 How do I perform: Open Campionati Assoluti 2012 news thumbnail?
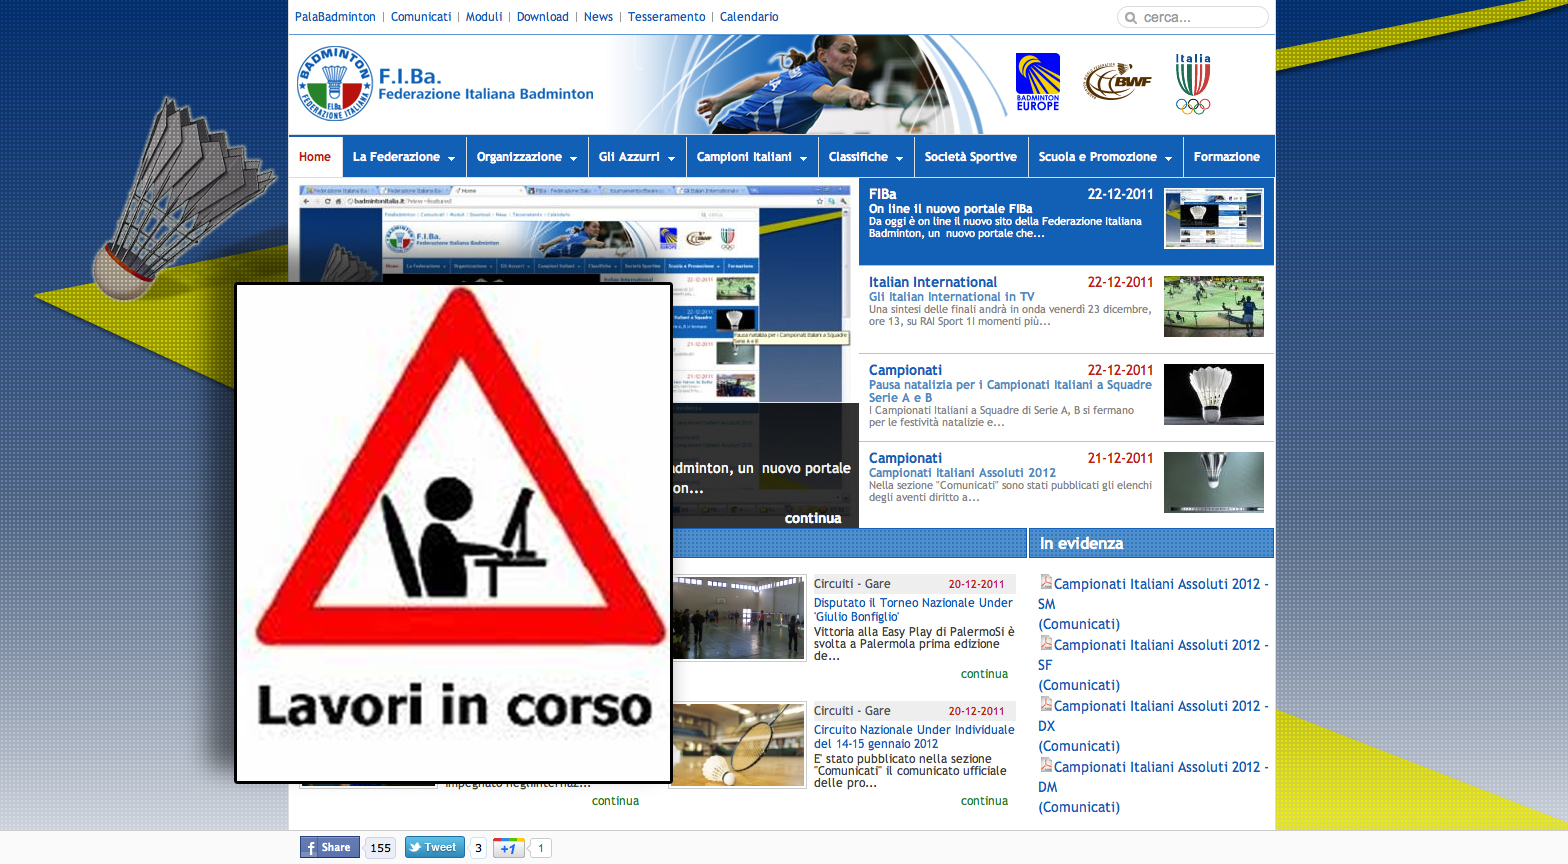click(x=1214, y=482)
